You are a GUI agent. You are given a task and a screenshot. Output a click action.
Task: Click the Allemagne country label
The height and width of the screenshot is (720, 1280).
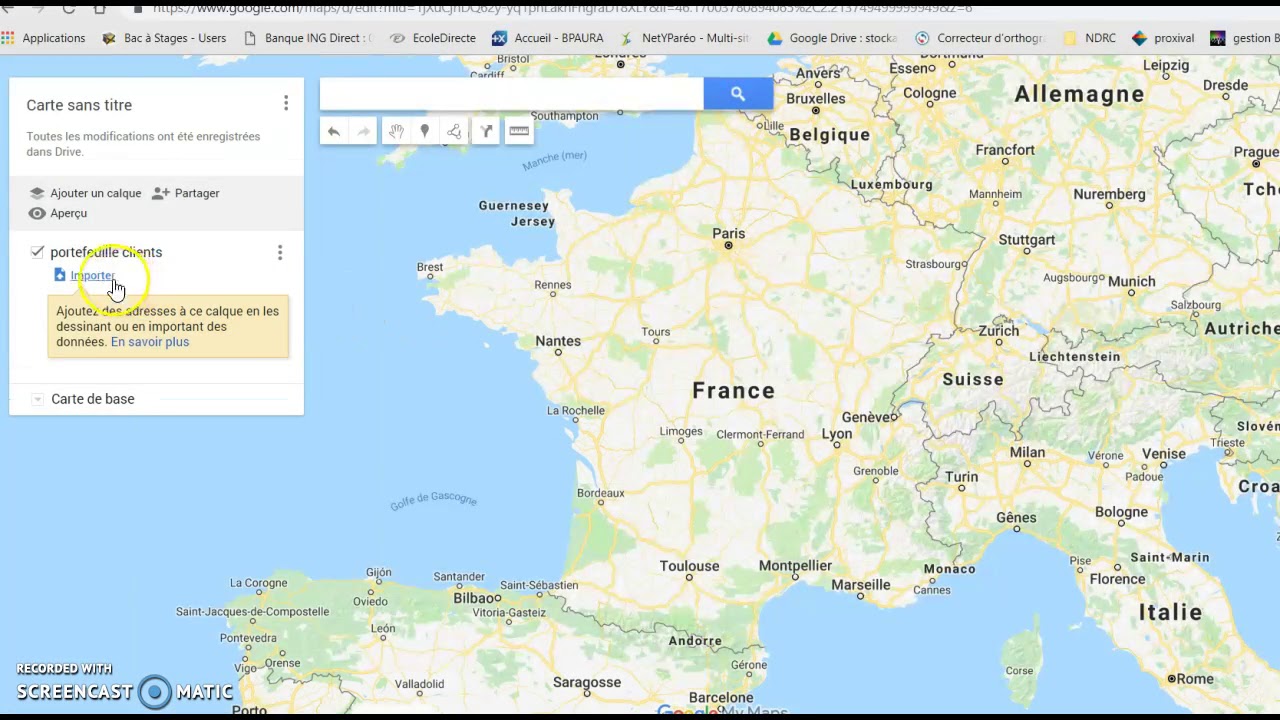click(1079, 94)
